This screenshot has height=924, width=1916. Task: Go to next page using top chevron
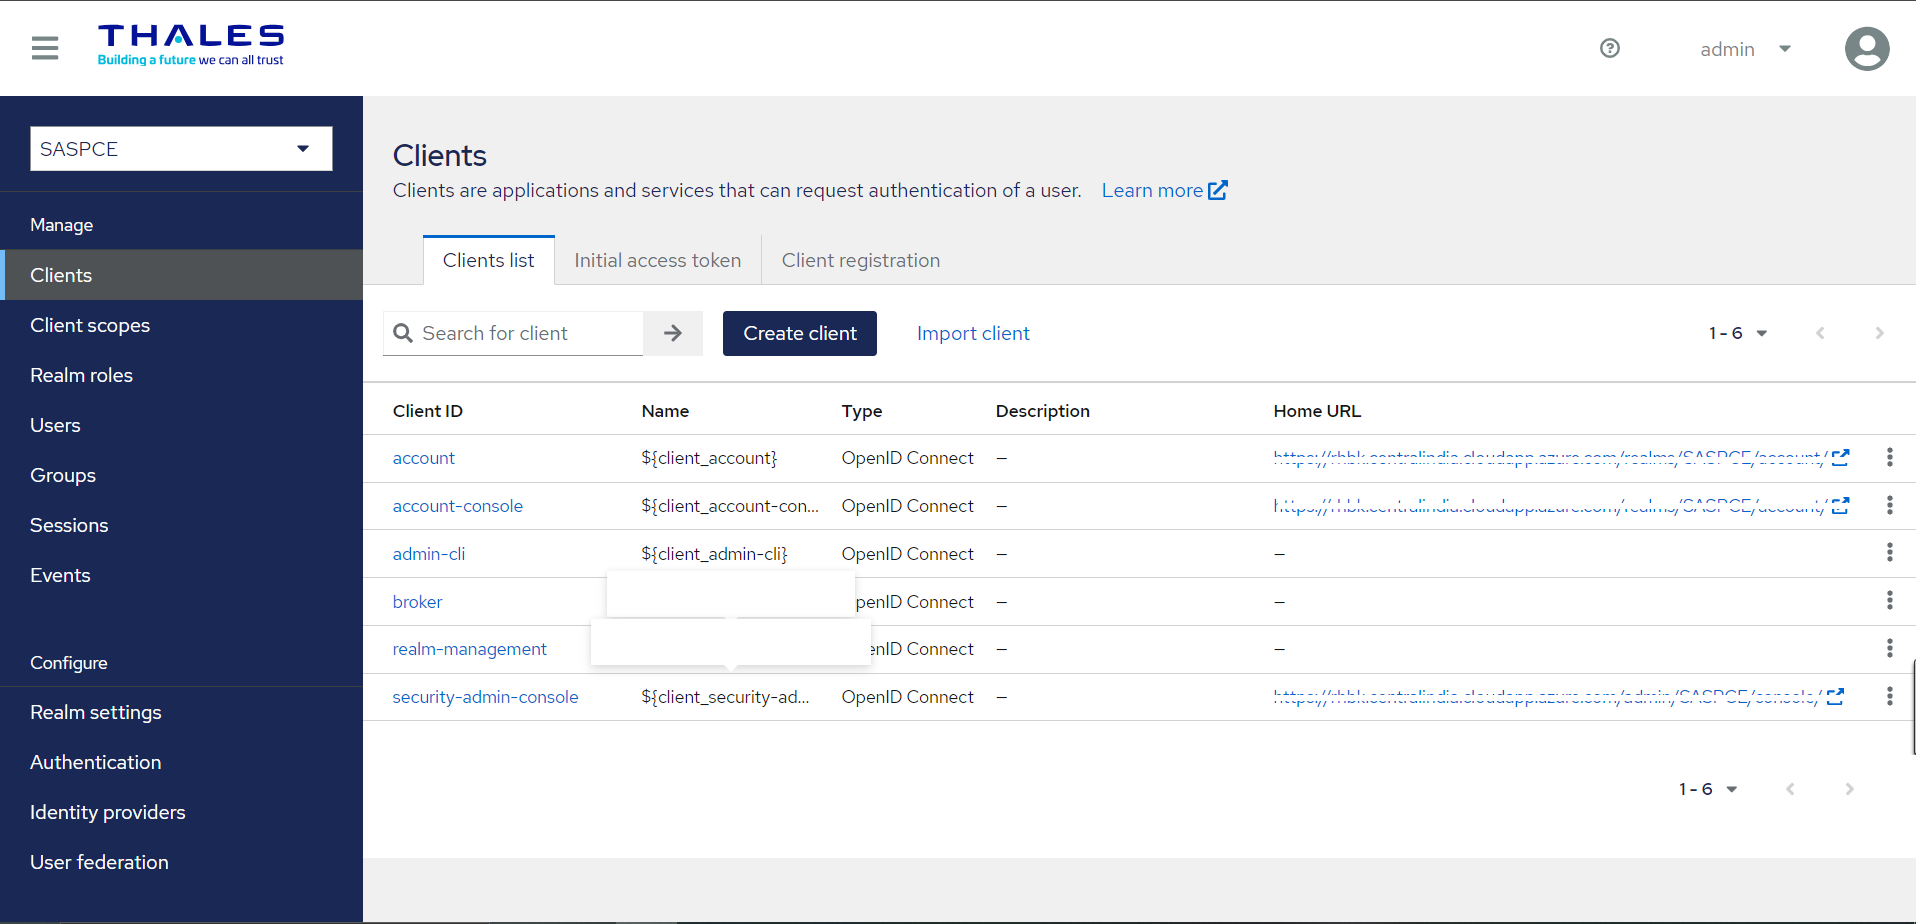1879,333
